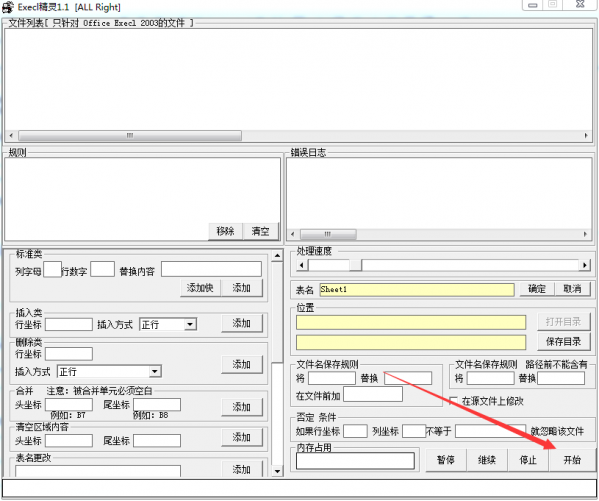Enable 在源文件上修改 checkbox
The width and height of the screenshot is (599, 501).
pyautogui.click(x=454, y=401)
